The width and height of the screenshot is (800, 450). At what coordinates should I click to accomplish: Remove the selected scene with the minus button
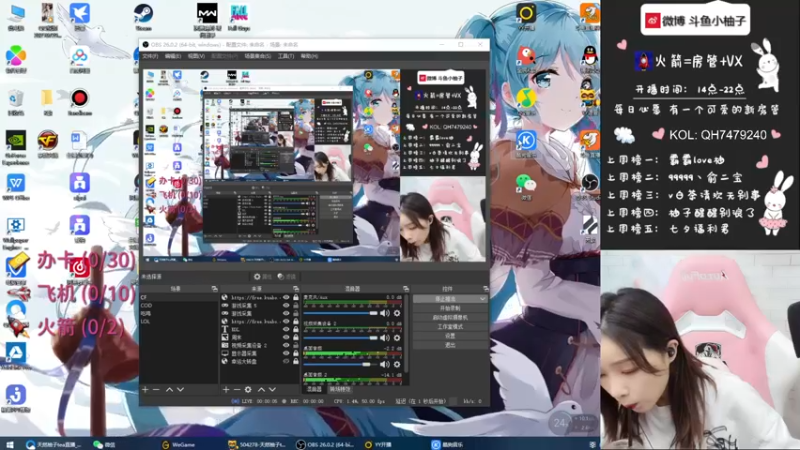[157, 390]
